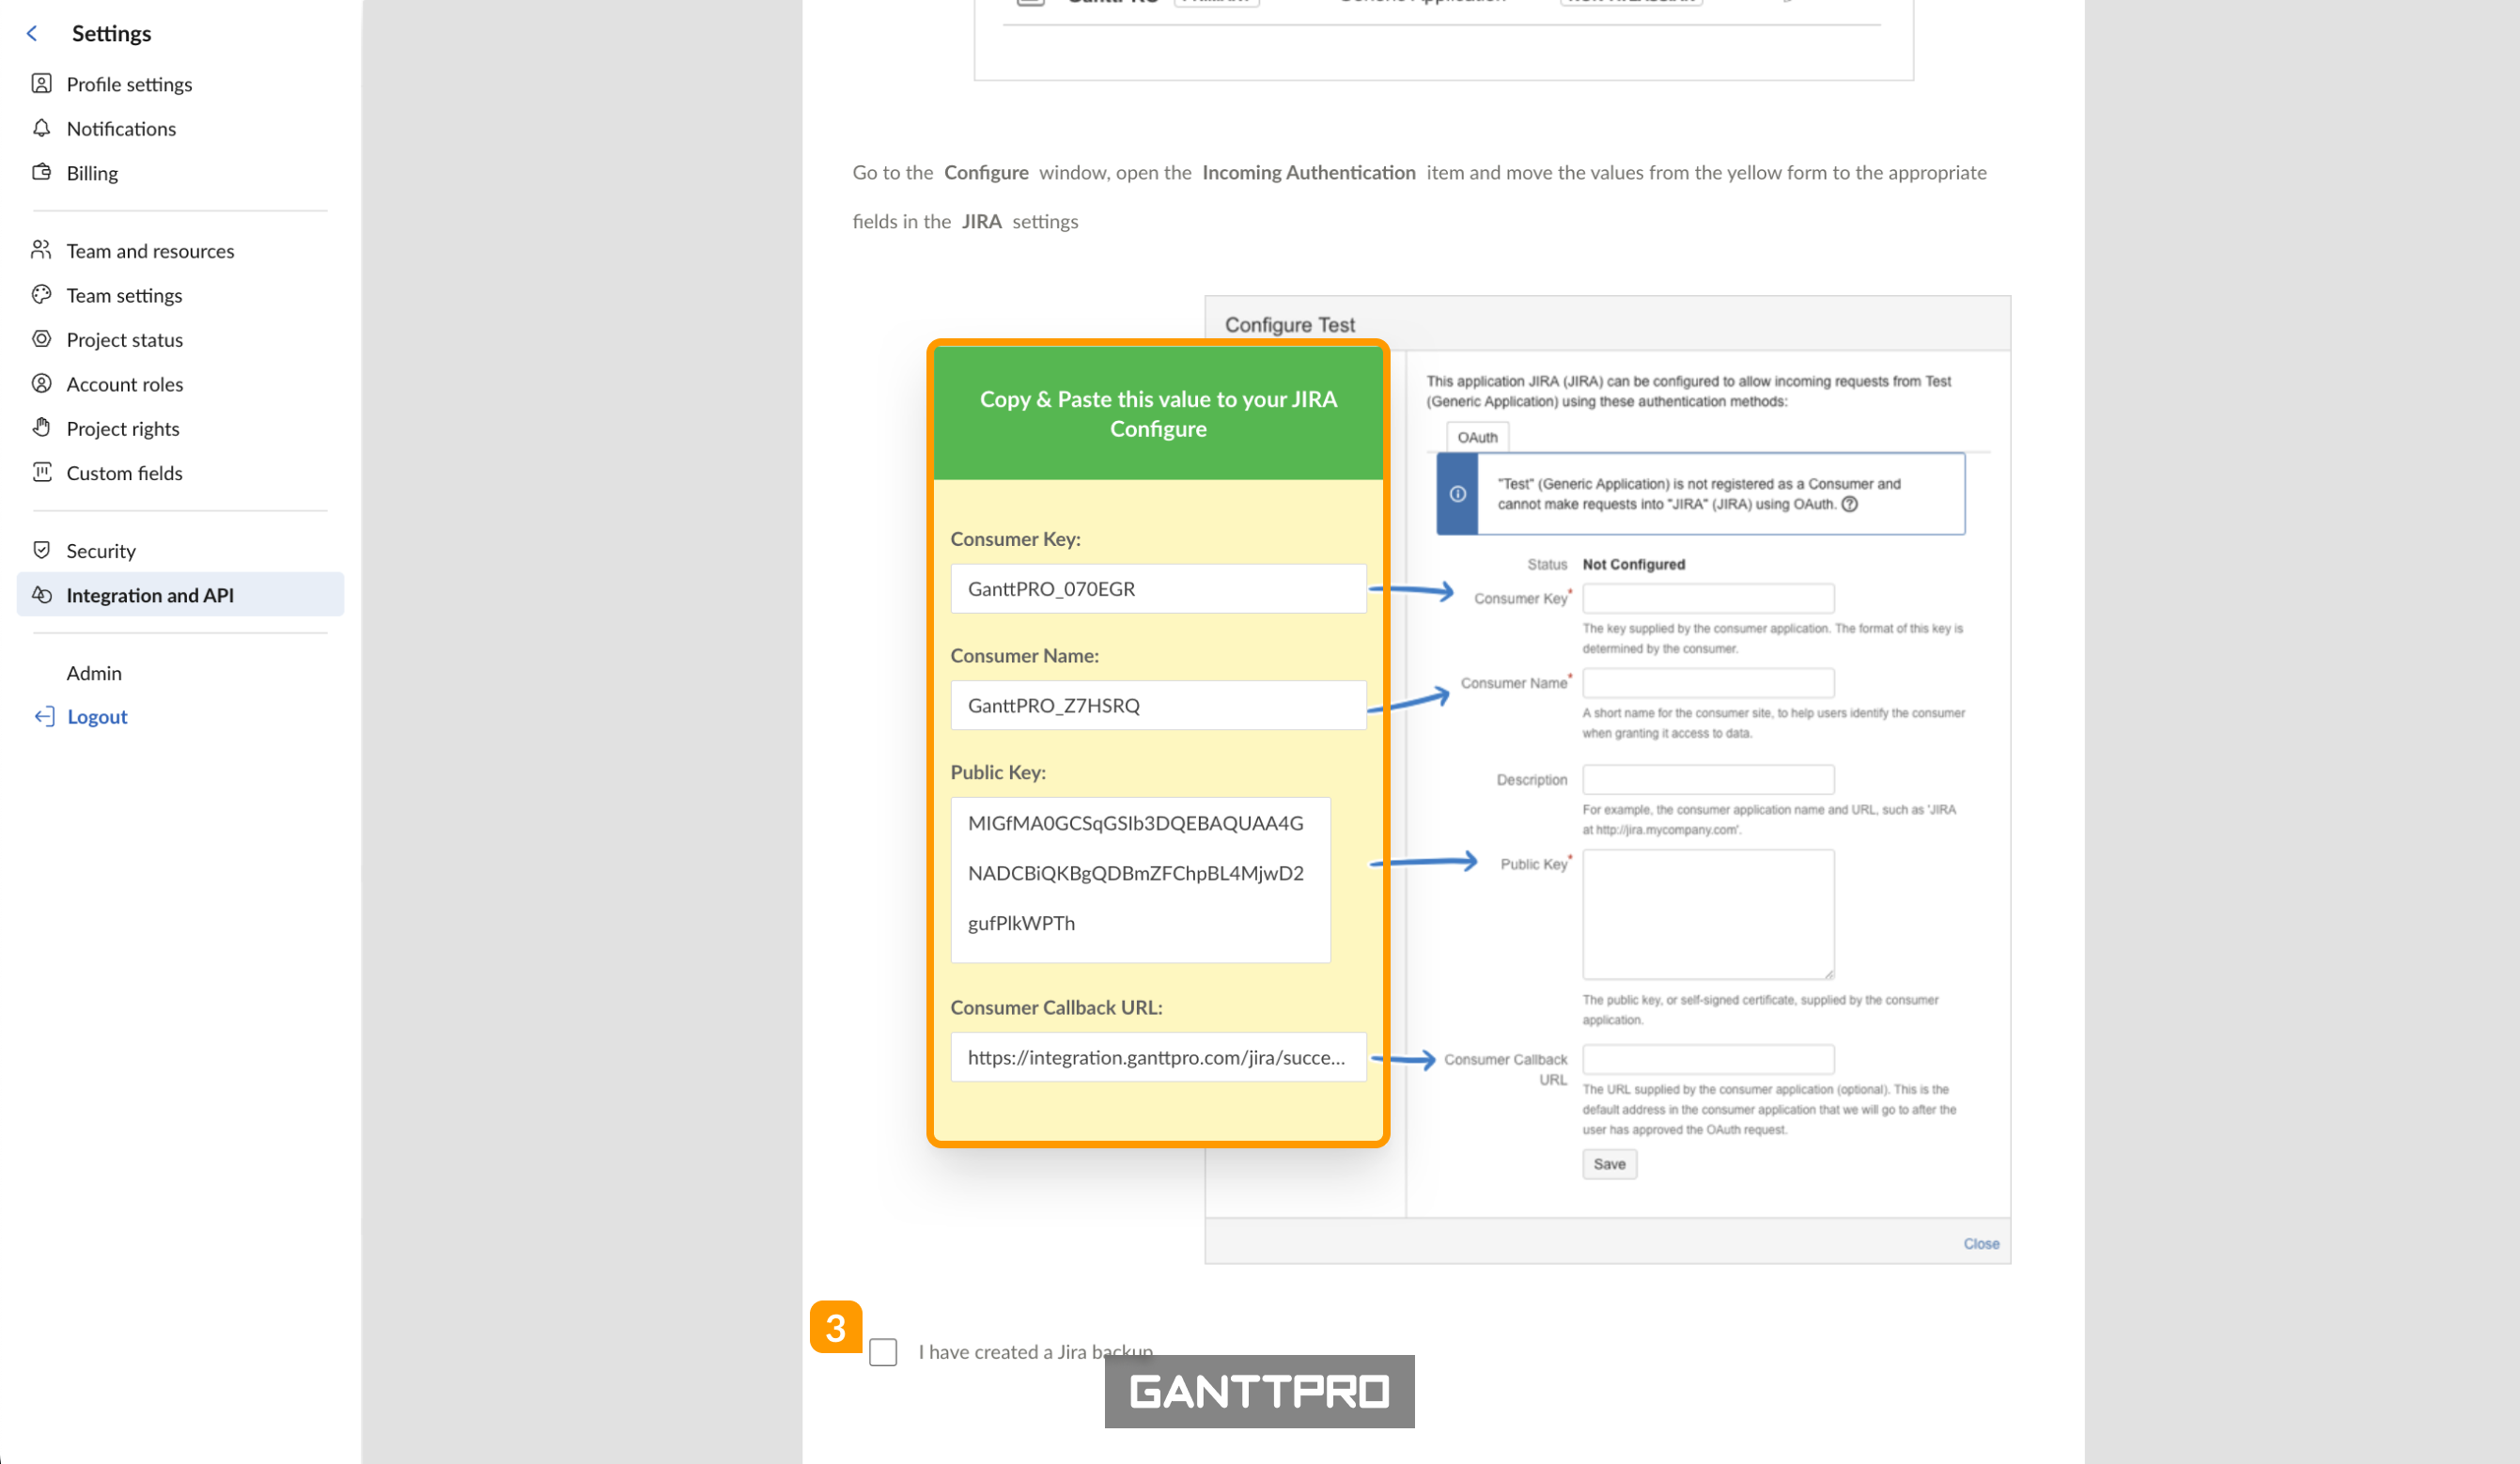Click the 'Consumer Key:' label
The width and height of the screenshot is (2520, 1464).
point(1015,538)
